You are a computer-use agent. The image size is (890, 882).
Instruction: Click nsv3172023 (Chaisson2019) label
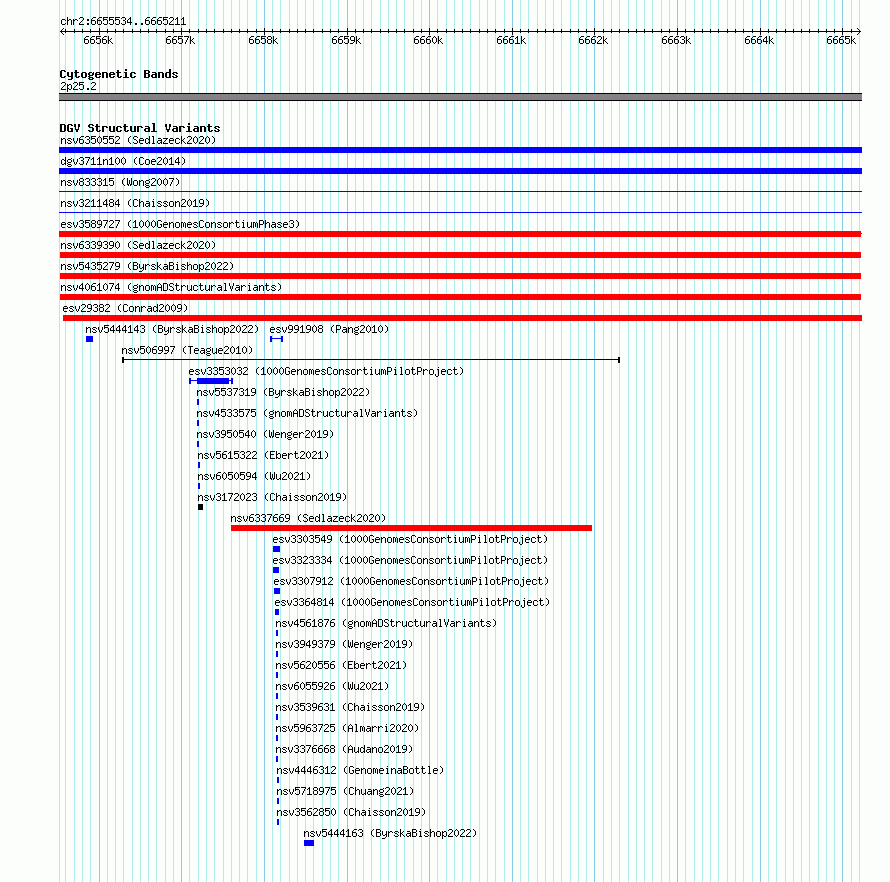[x=272, y=497]
